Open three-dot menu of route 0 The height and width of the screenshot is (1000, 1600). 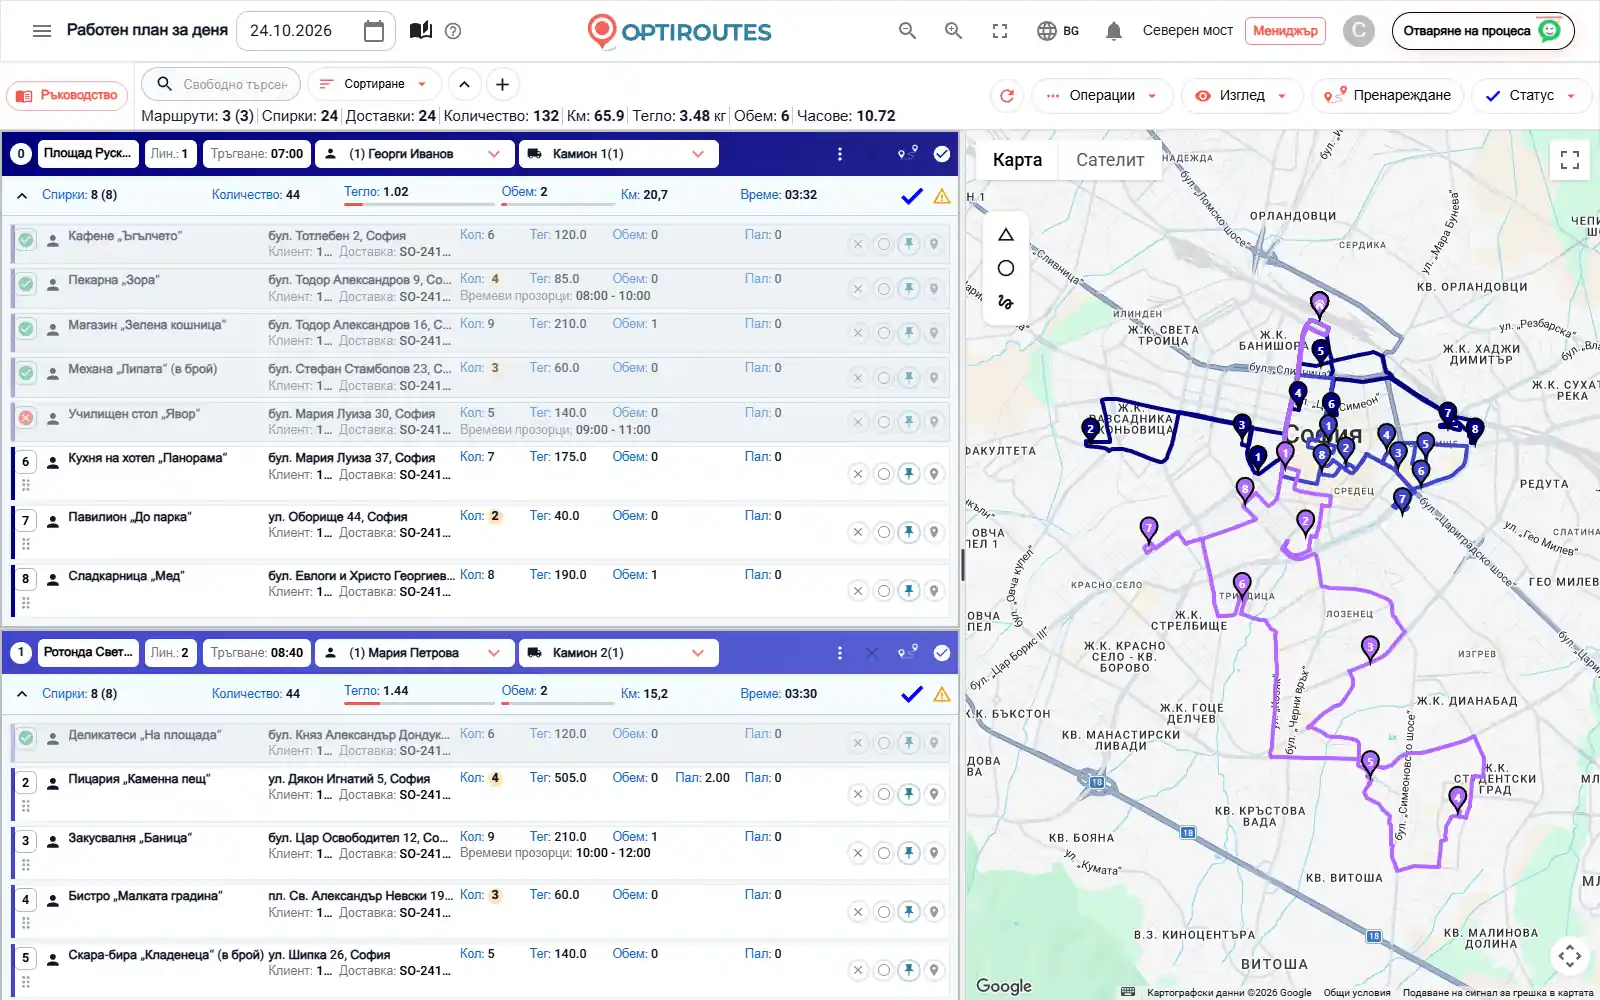840,154
